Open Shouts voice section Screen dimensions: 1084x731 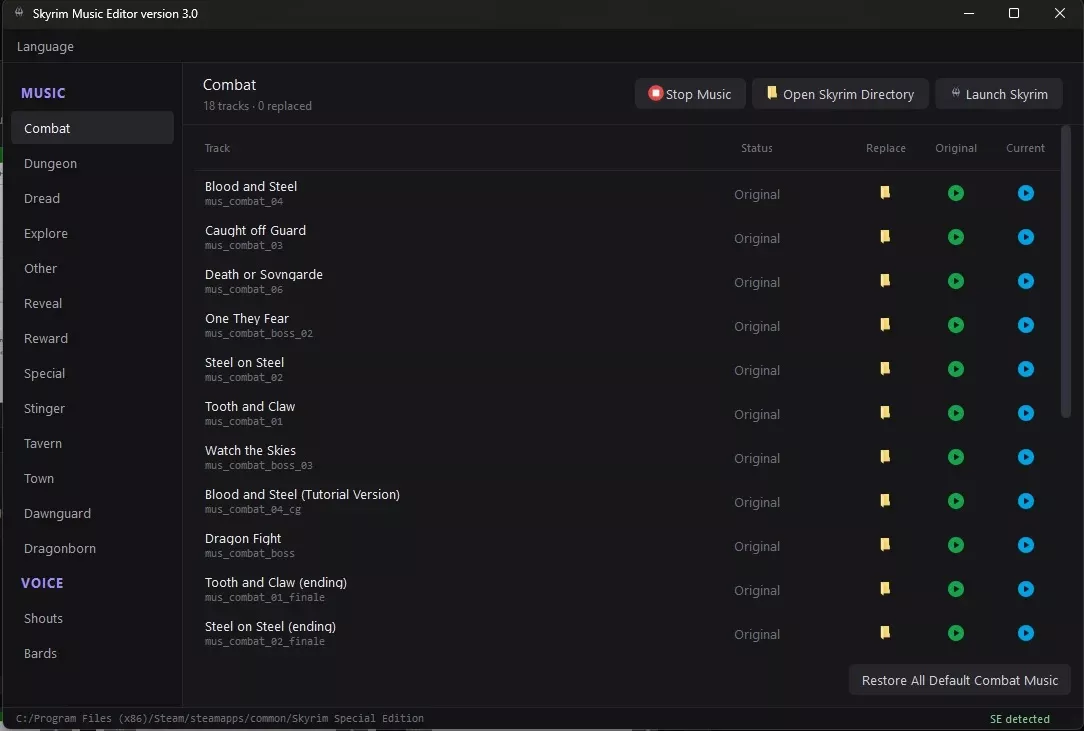[x=92, y=618]
